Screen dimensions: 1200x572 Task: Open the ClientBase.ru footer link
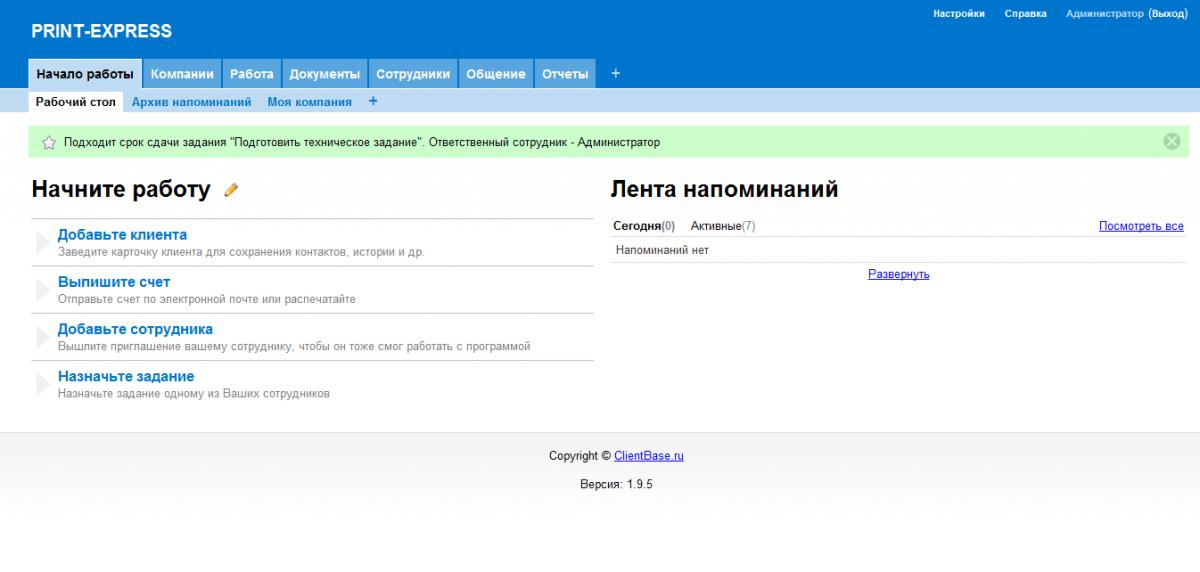point(649,456)
